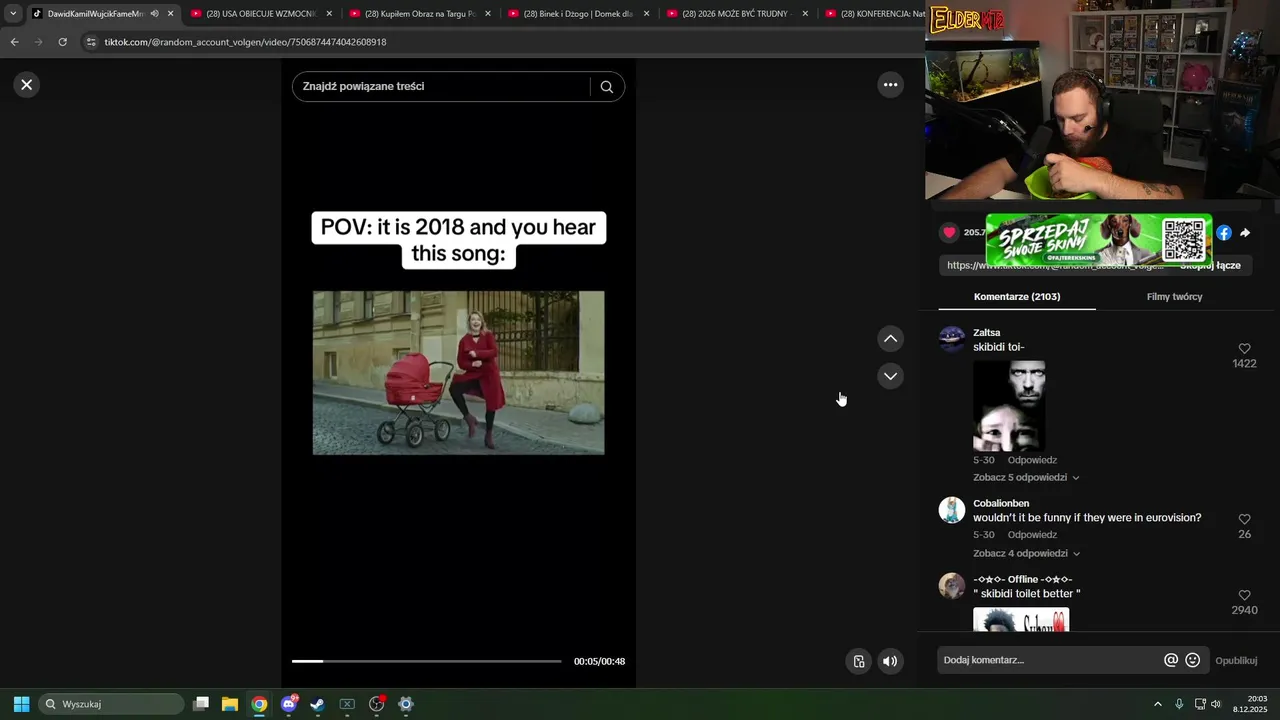
Task: Show hidden system tray icons
Action: (x=1158, y=704)
